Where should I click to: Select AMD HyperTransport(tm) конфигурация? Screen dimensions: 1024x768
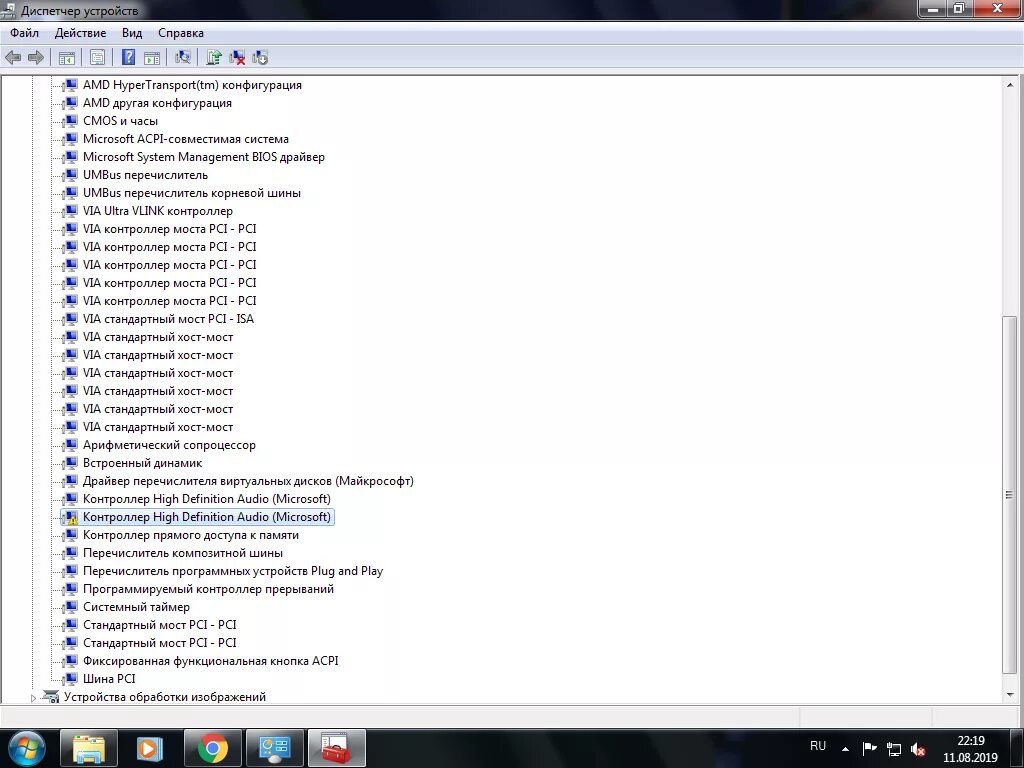[x=192, y=85]
